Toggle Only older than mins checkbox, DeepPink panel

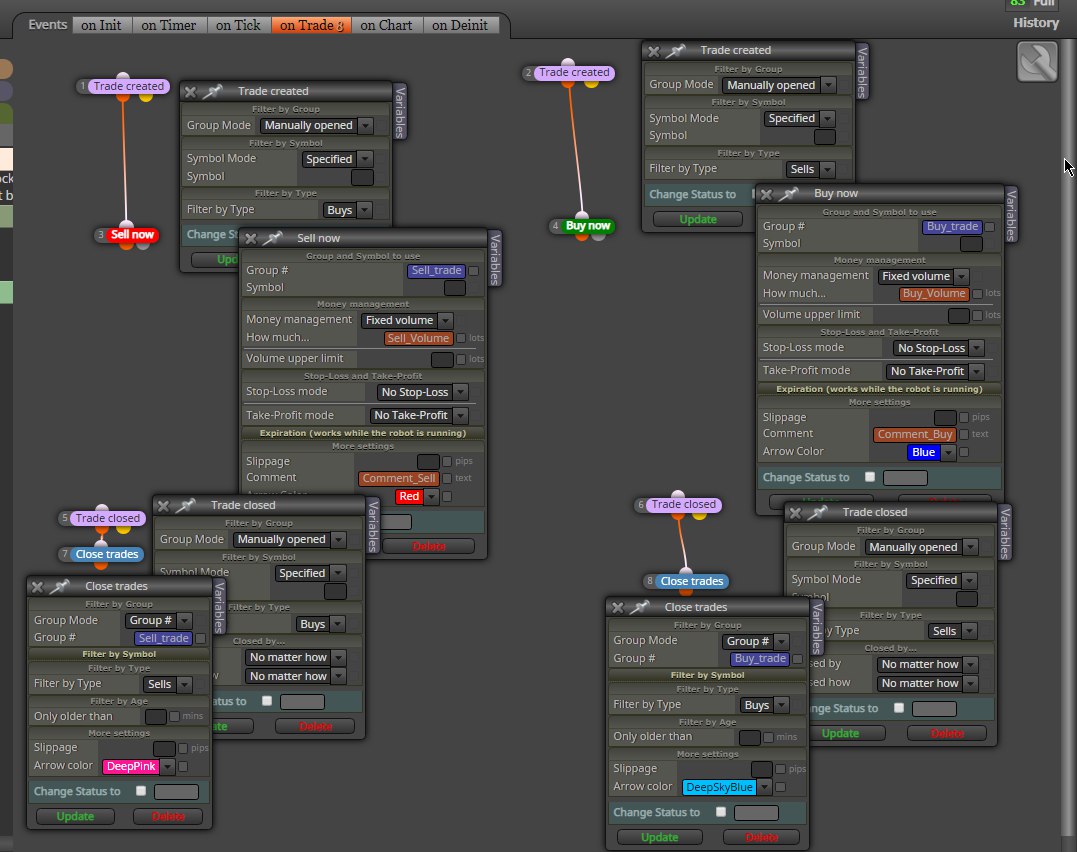click(174, 716)
